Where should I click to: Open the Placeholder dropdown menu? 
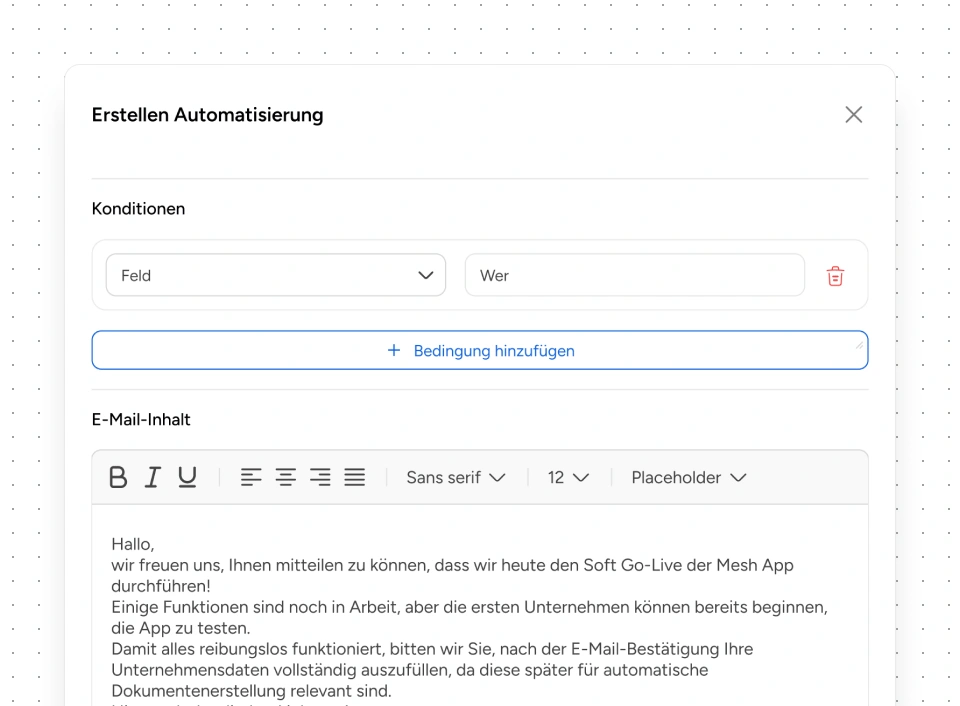point(688,478)
